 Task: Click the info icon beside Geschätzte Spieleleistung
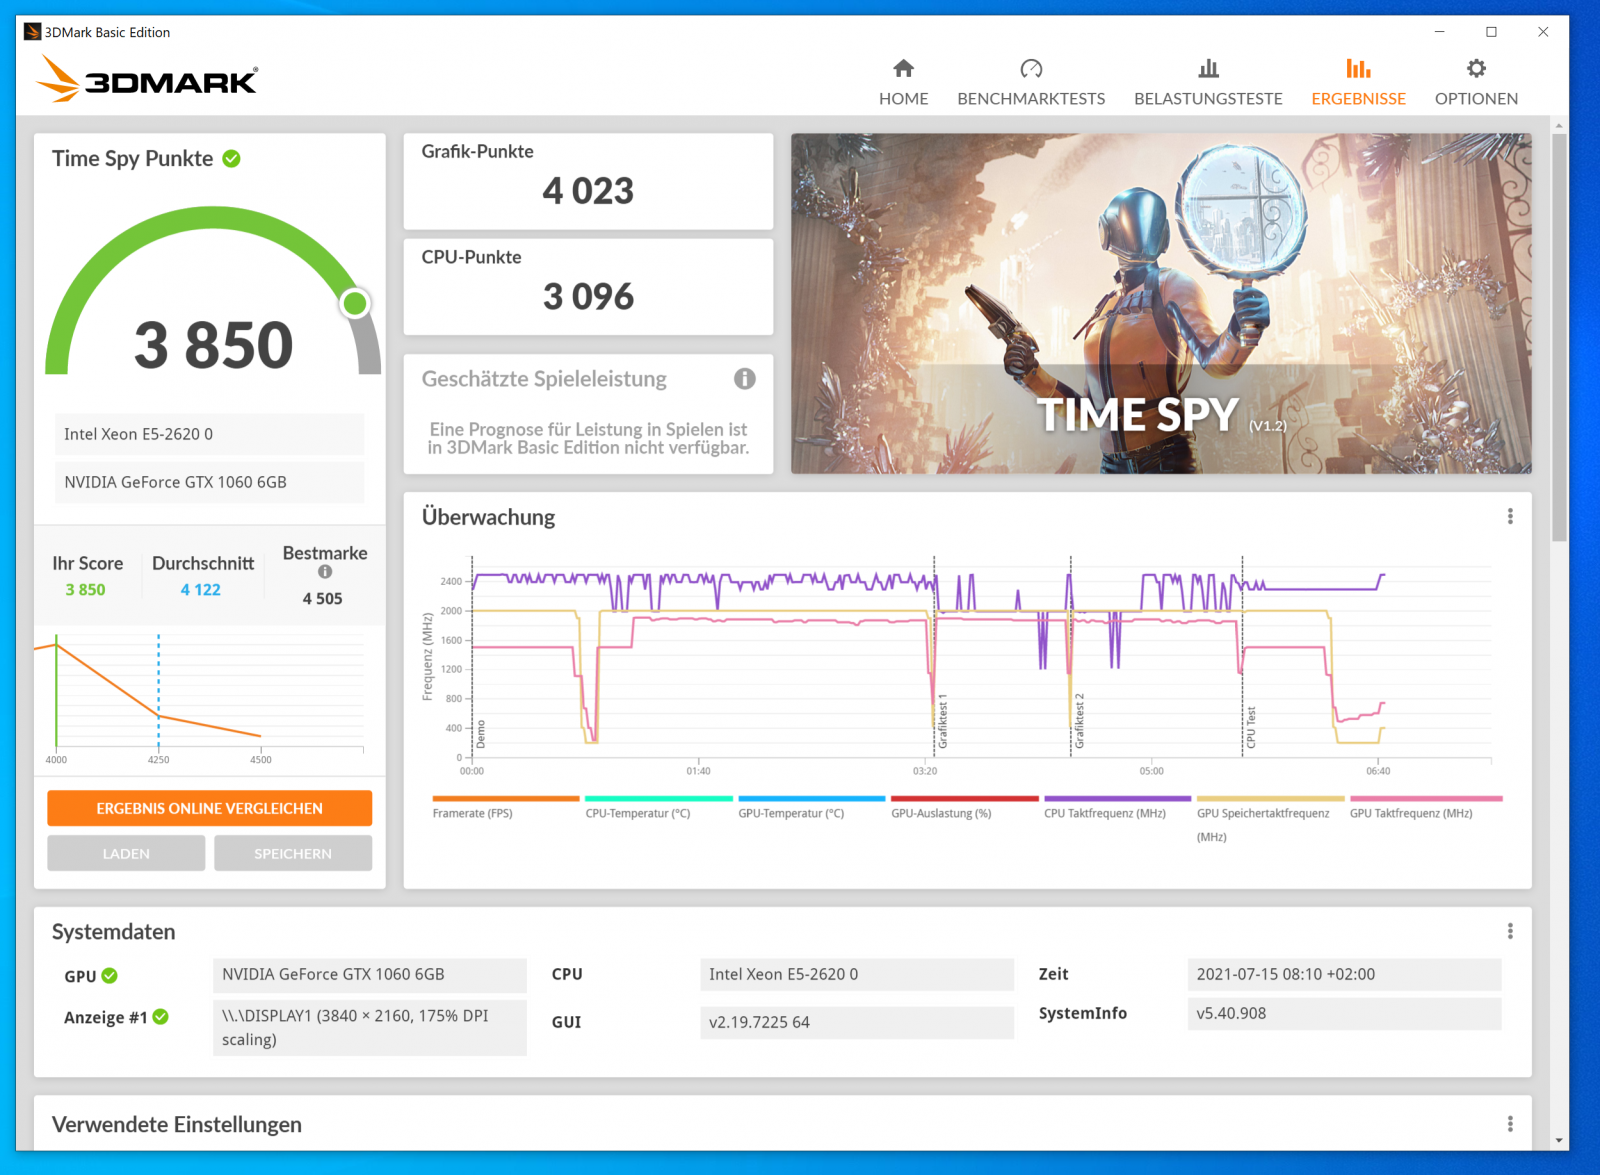click(x=744, y=379)
